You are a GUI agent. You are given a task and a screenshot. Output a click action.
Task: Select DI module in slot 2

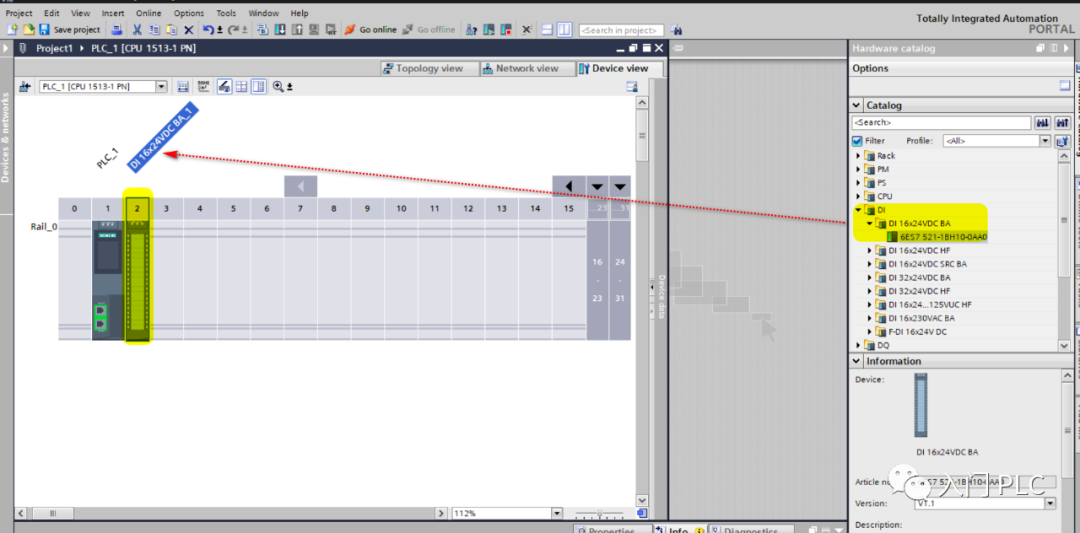point(138,280)
